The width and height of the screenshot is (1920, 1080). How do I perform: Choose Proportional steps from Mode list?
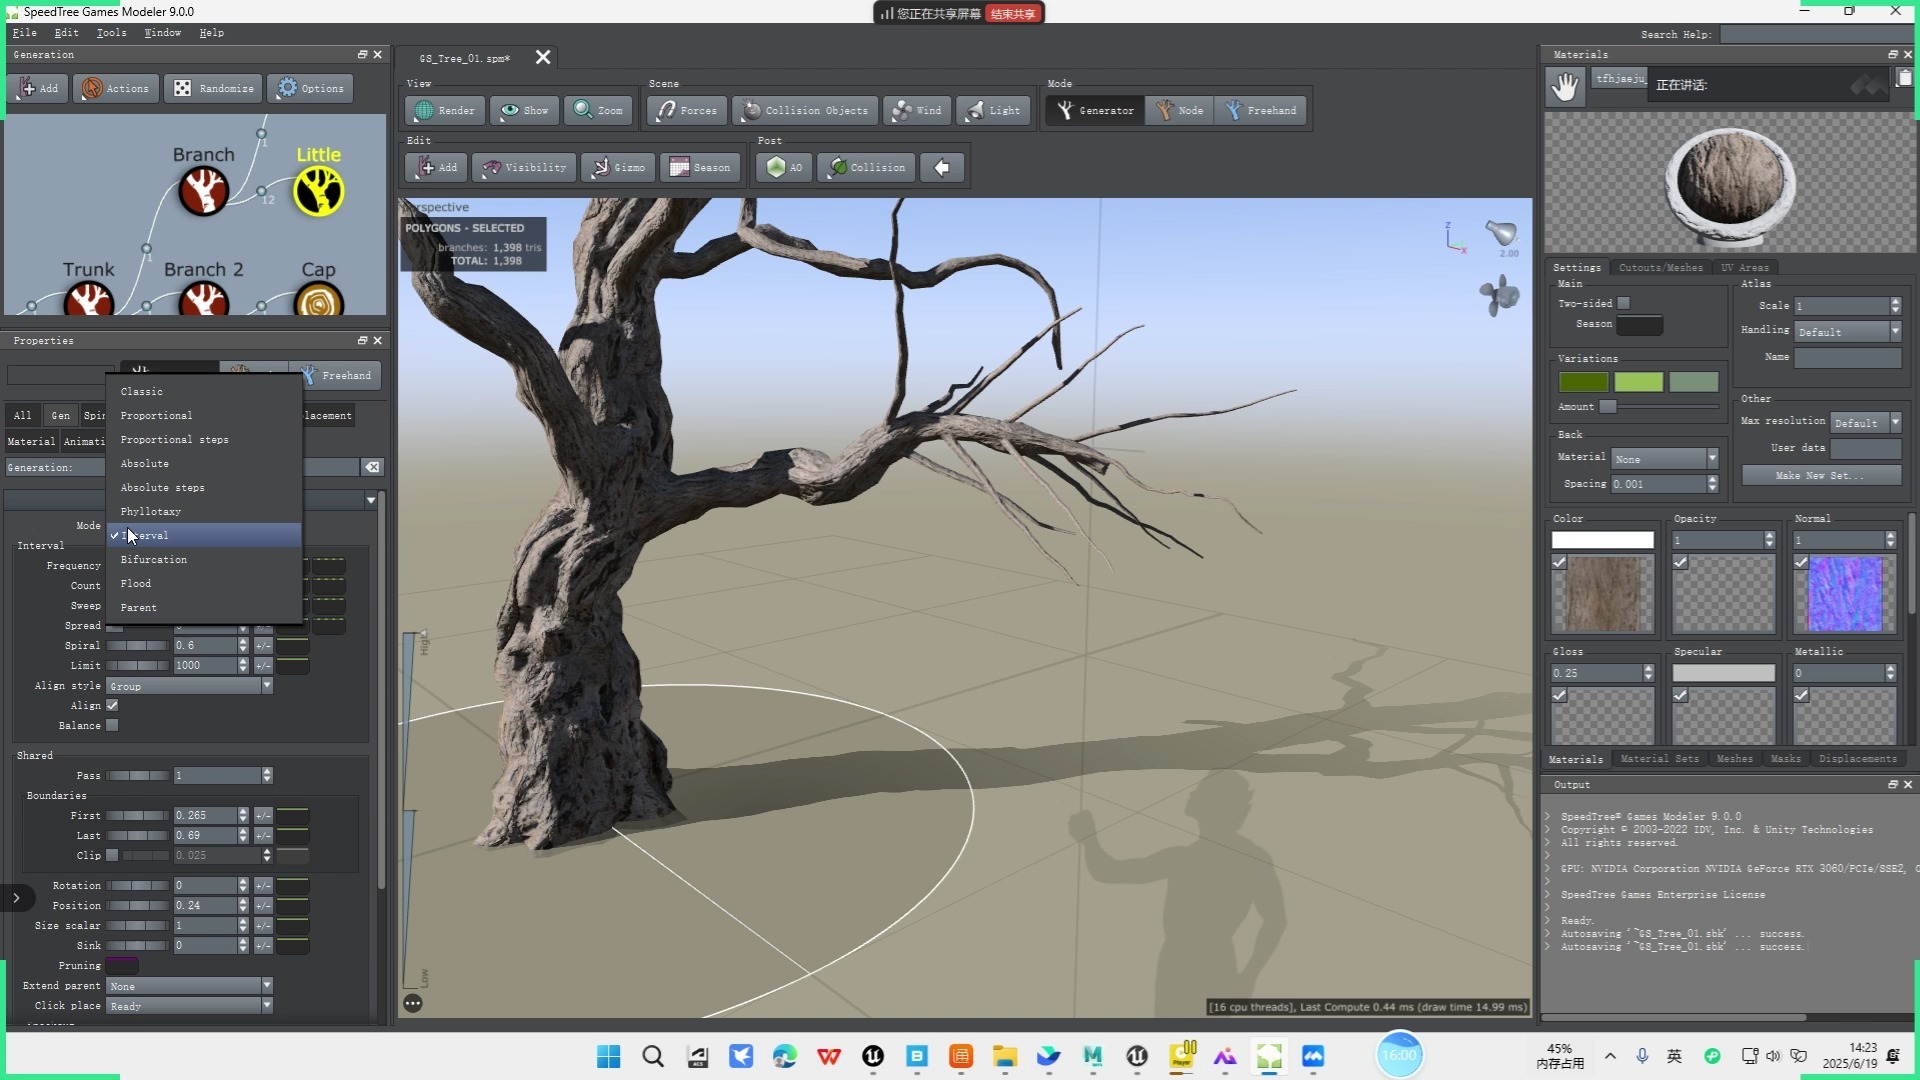pos(204,440)
